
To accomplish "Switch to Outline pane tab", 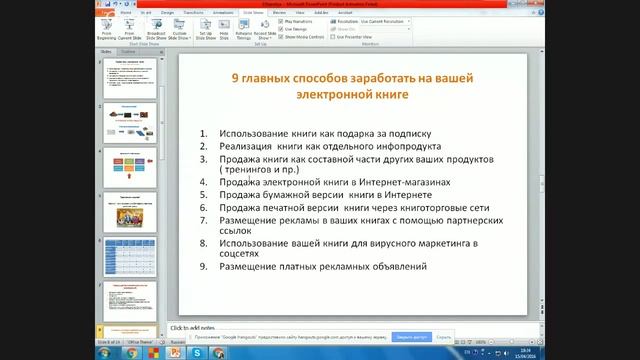I will point(128,52).
